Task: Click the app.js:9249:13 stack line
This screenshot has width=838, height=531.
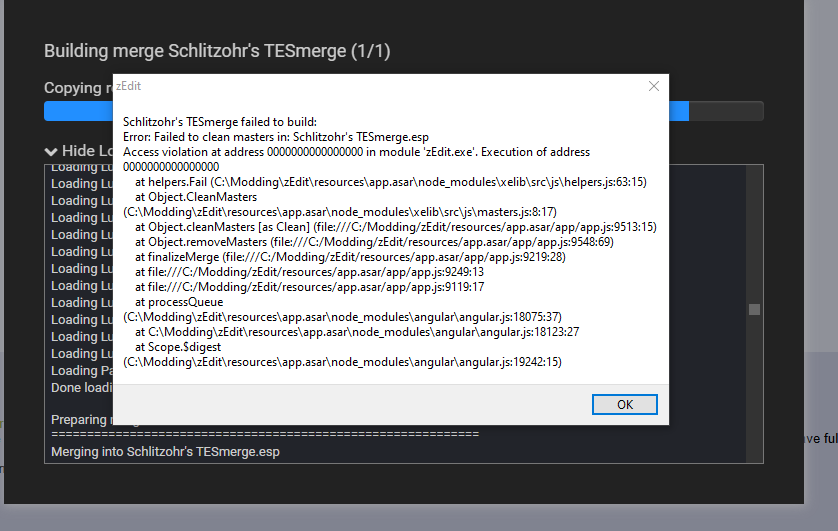Action: click(x=309, y=271)
